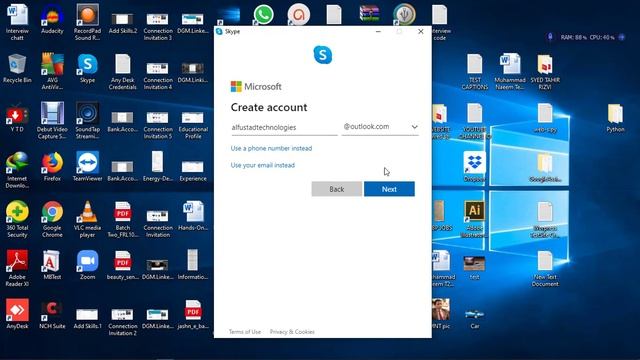Select the Any Desk Credentials file
This screenshot has width=640, height=360.
click(x=122, y=71)
